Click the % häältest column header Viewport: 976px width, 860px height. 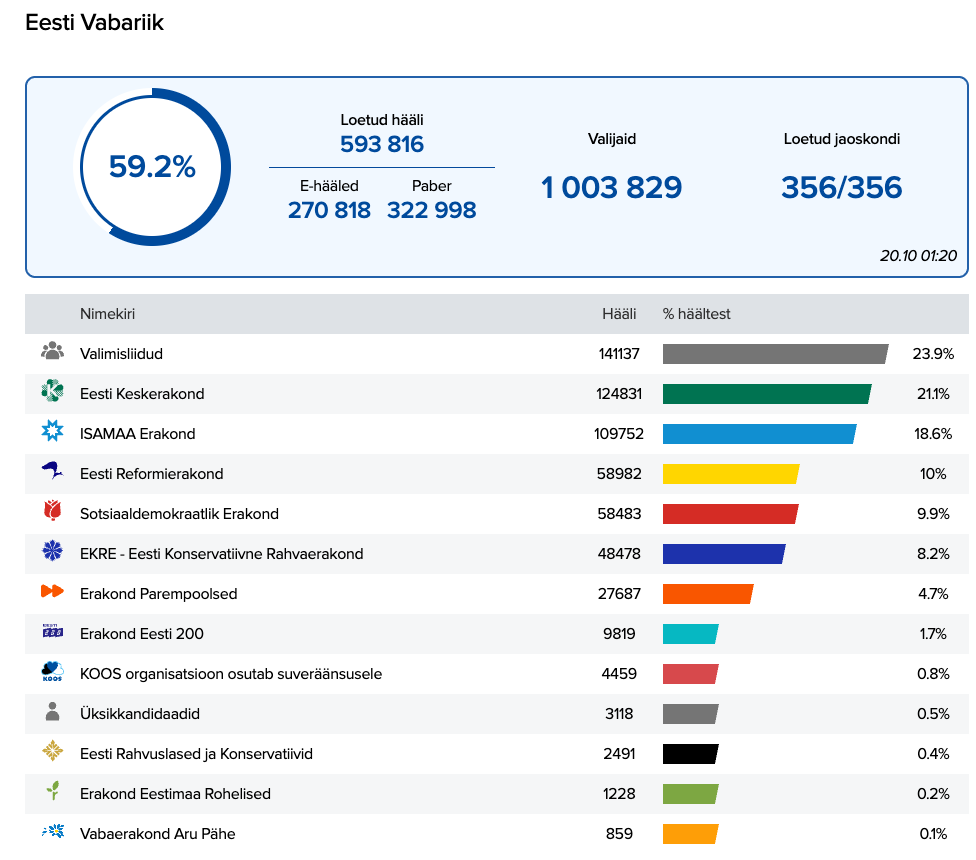point(696,314)
